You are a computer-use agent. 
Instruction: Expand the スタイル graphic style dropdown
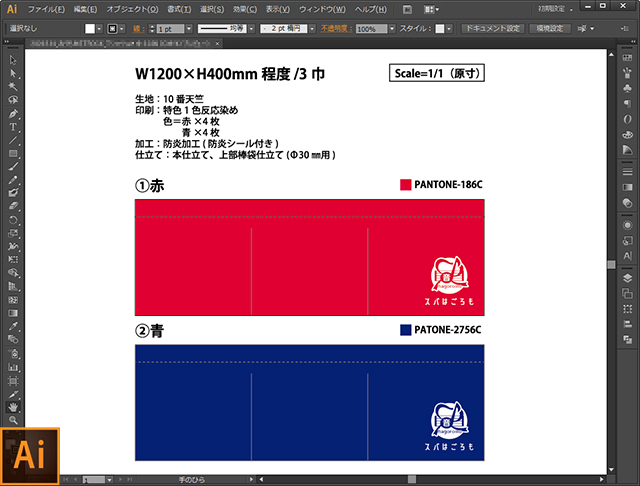coord(449,29)
